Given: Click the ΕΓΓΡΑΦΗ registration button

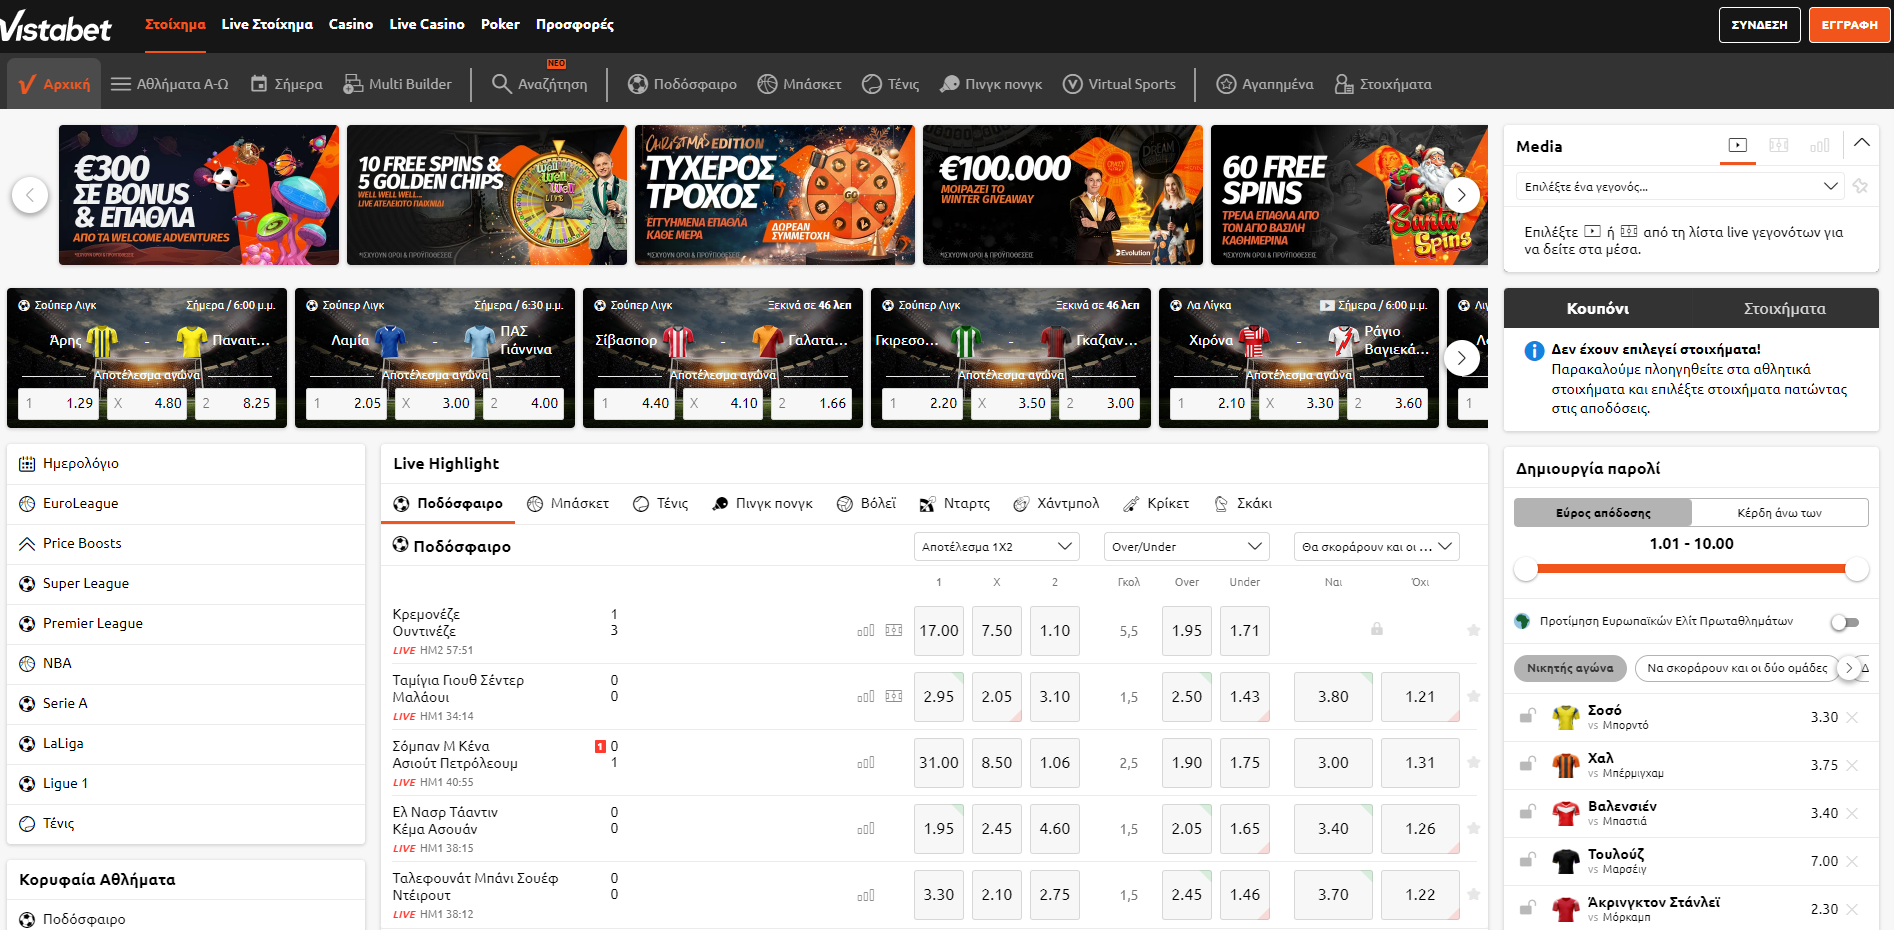Looking at the screenshot, I should (x=1849, y=25).
